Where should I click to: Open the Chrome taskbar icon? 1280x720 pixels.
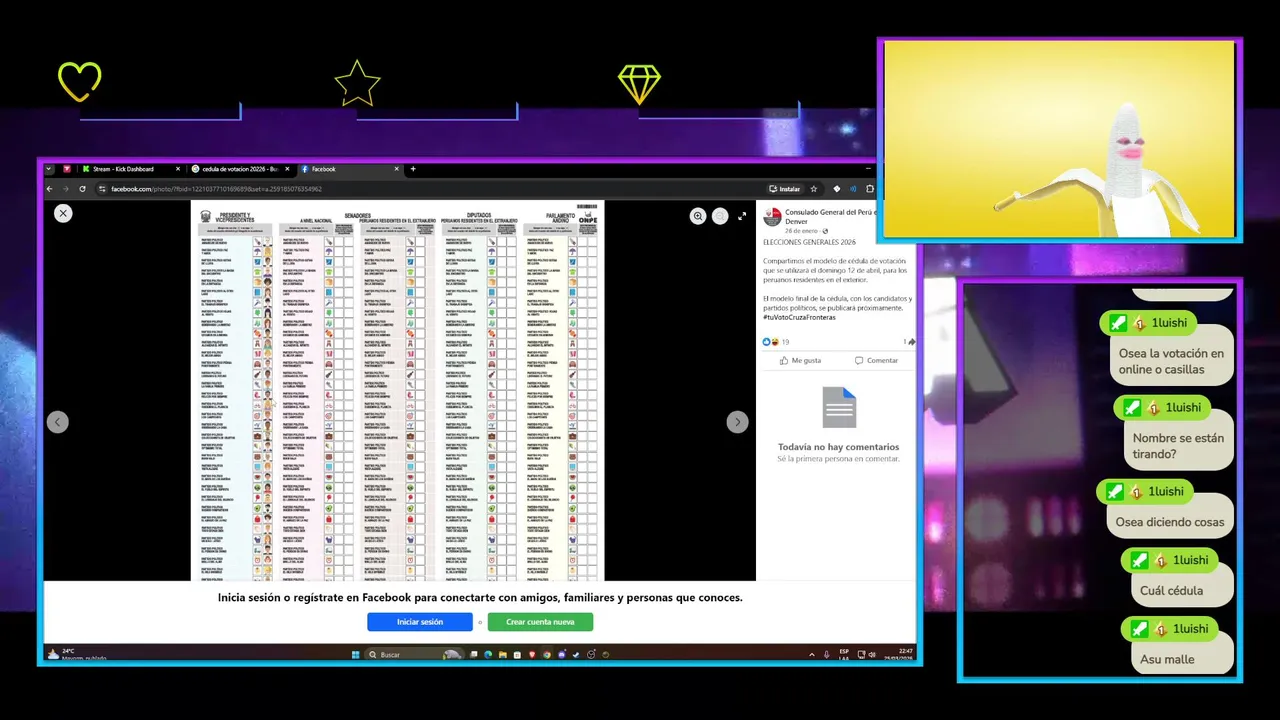(x=547, y=655)
